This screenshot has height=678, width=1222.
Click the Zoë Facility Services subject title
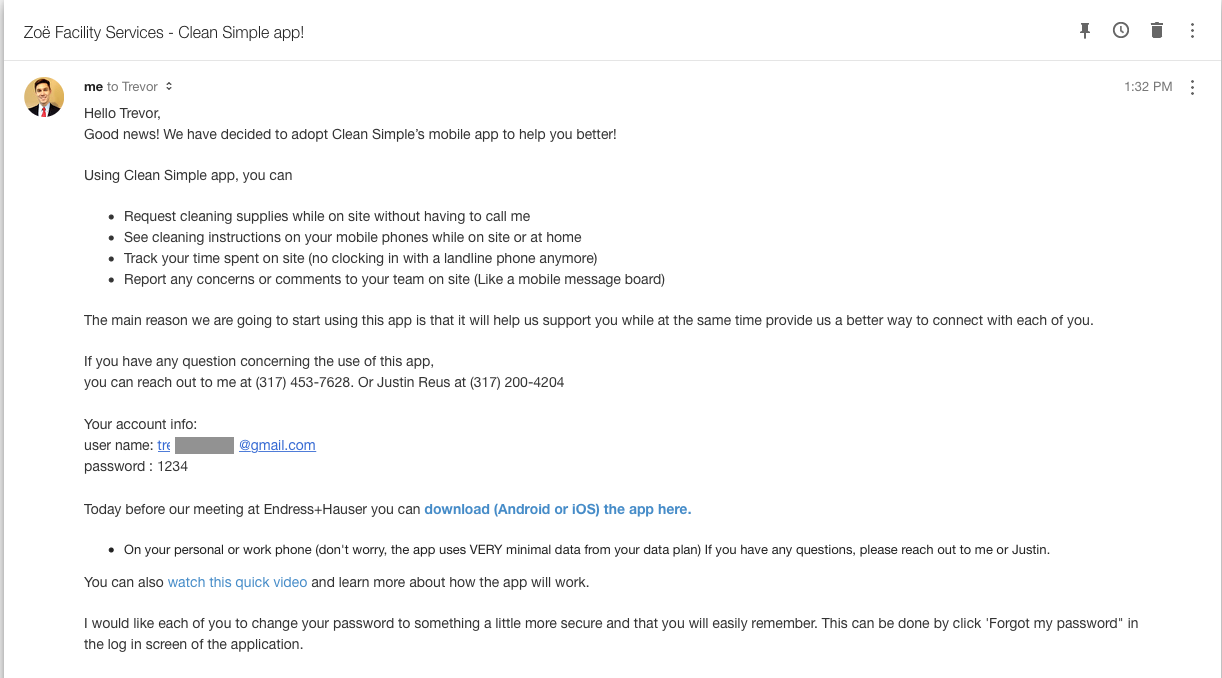(164, 32)
